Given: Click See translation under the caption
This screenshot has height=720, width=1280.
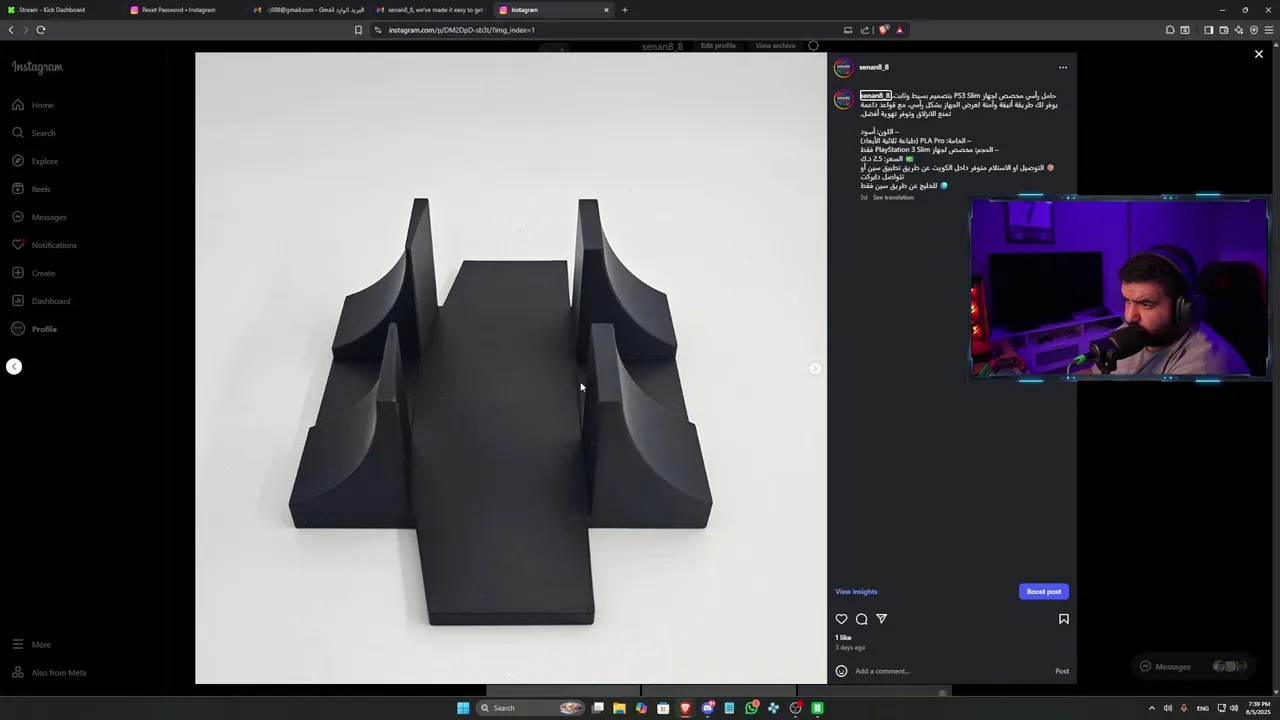Looking at the screenshot, I should [x=893, y=198].
